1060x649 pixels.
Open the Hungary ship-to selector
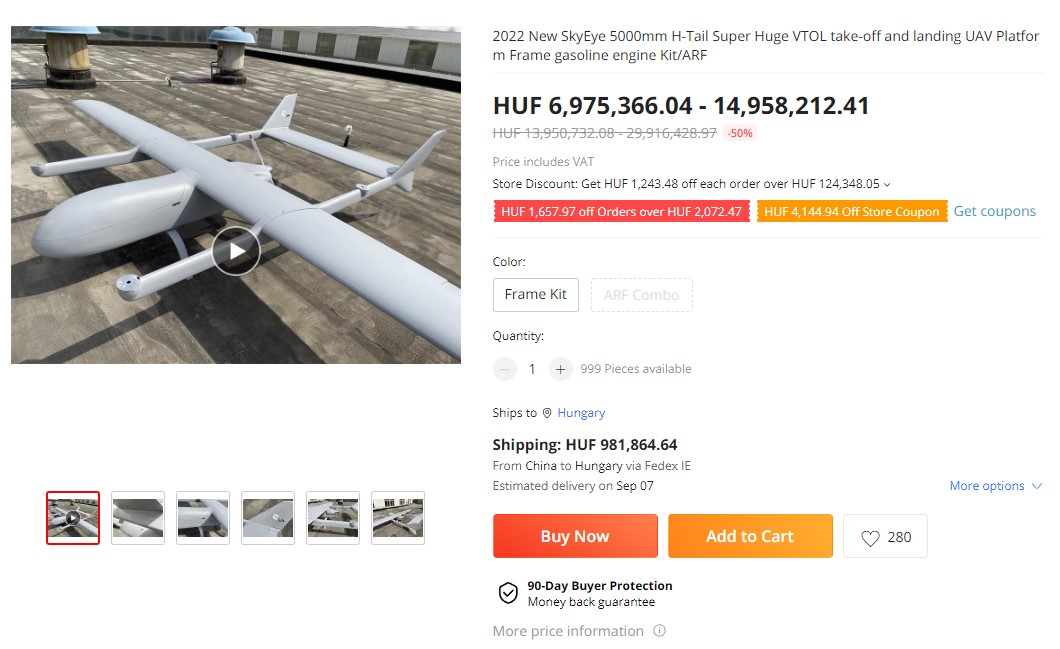point(581,413)
